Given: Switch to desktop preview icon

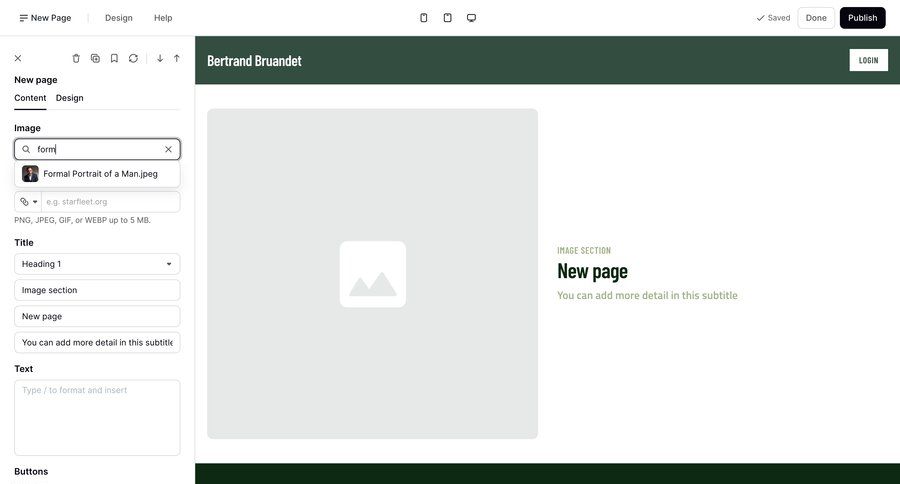Looking at the screenshot, I should tap(471, 18).
